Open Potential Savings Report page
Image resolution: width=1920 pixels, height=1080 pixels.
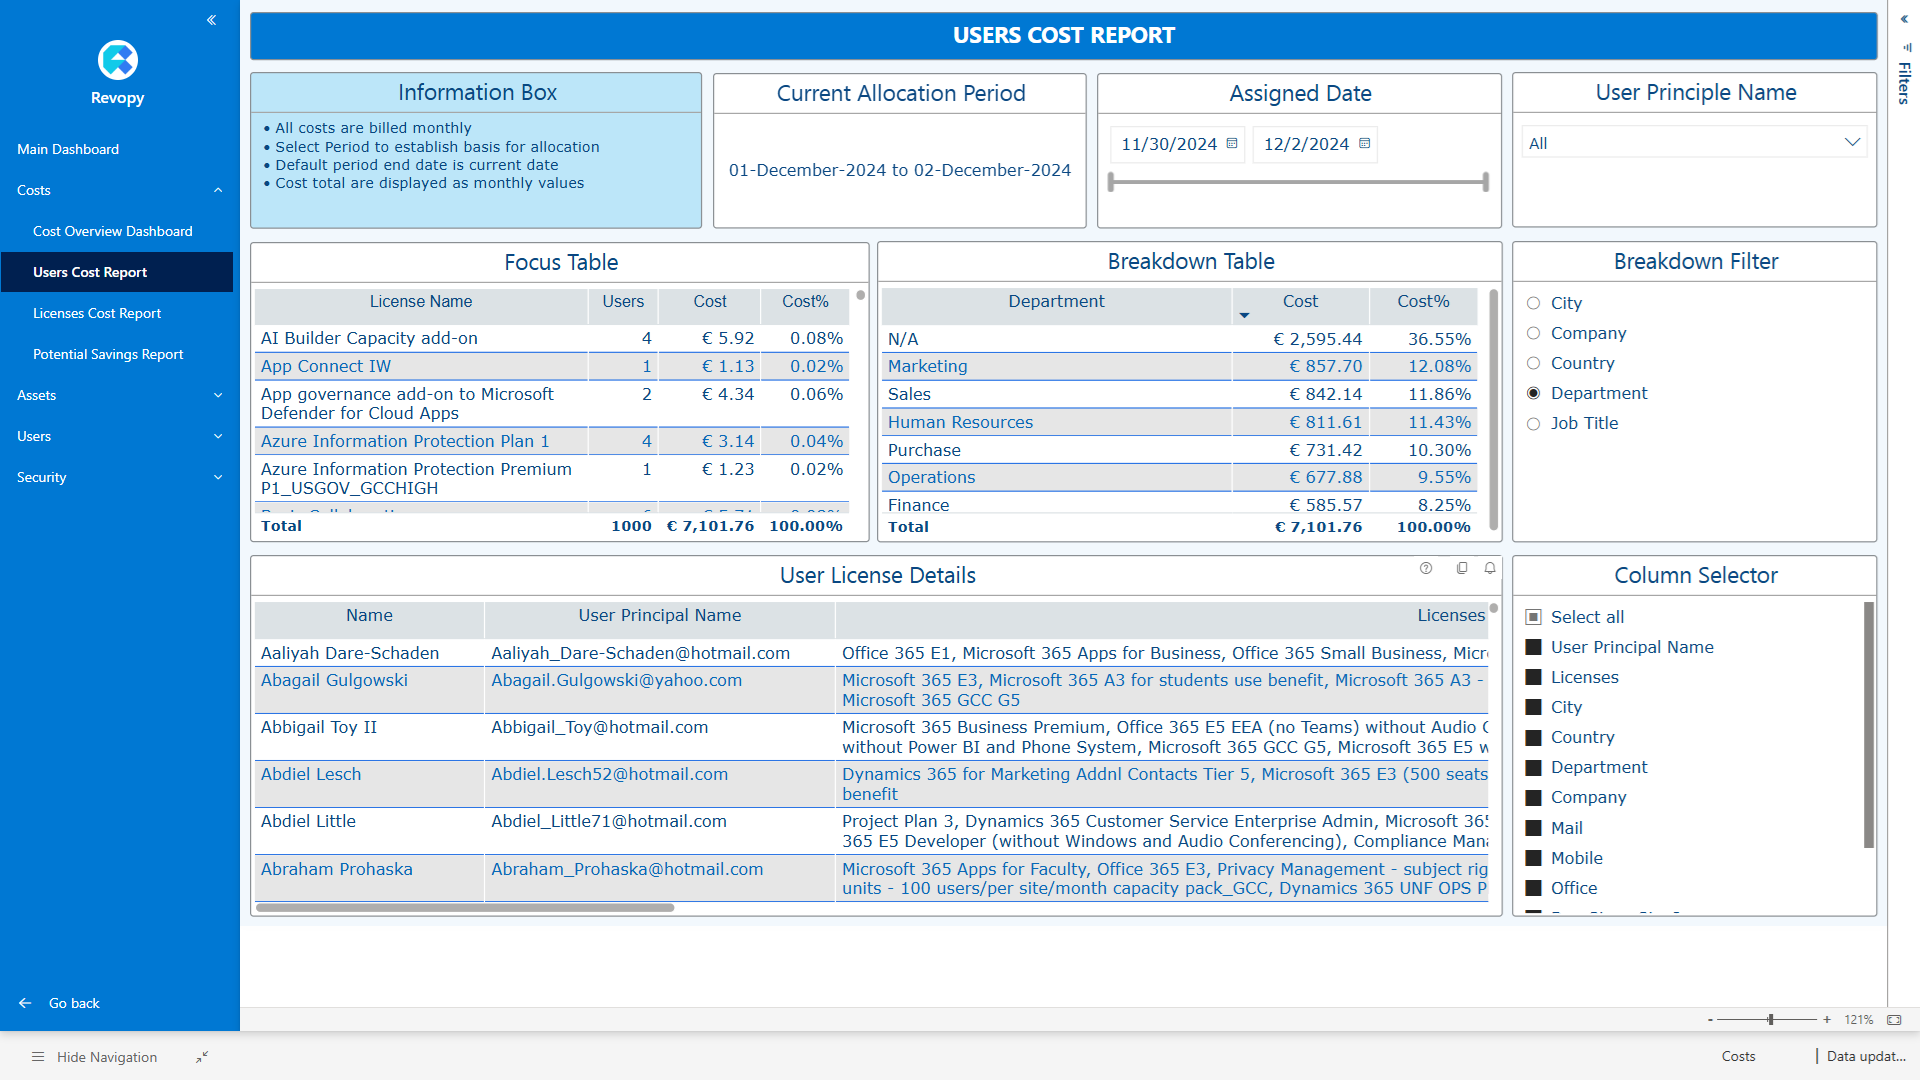click(x=108, y=354)
